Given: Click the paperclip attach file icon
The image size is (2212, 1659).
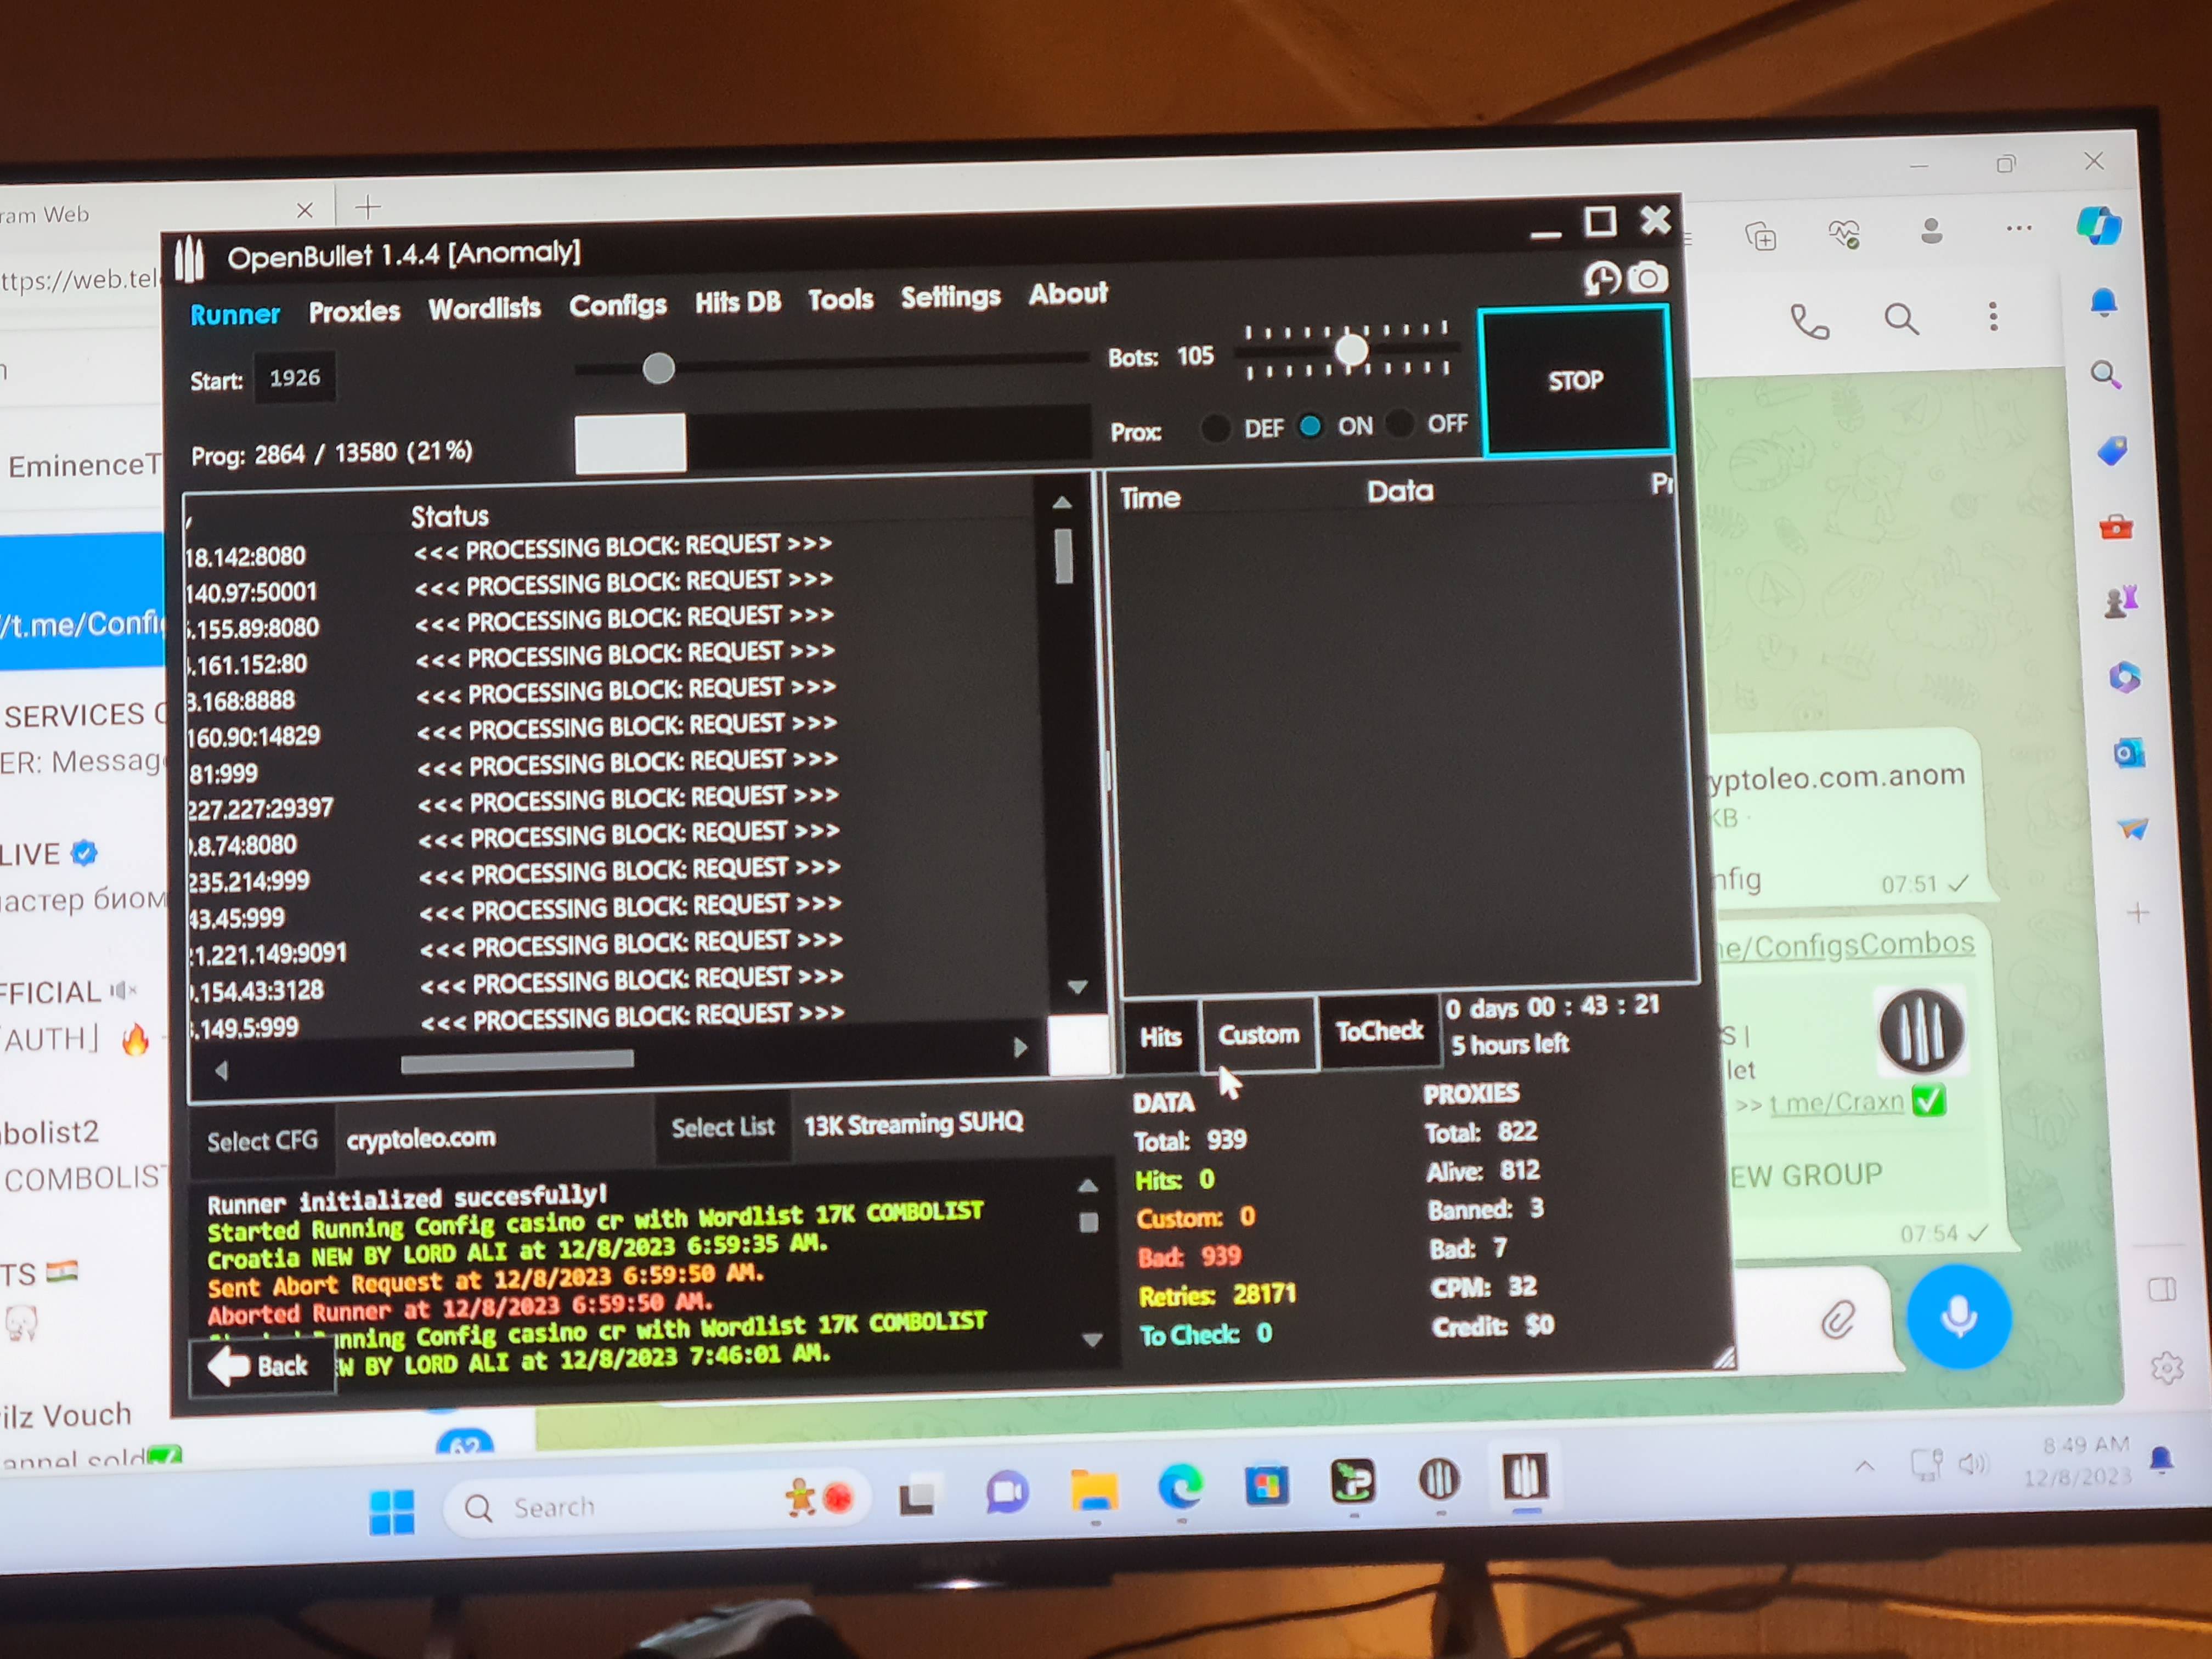Looking at the screenshot, I should click(x=1837, y=1320).
